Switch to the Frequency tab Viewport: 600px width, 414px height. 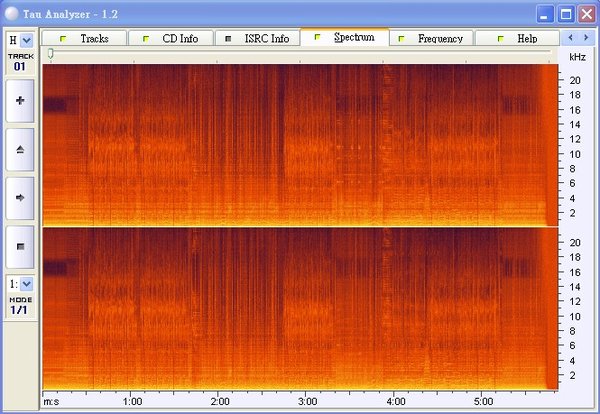431,38
